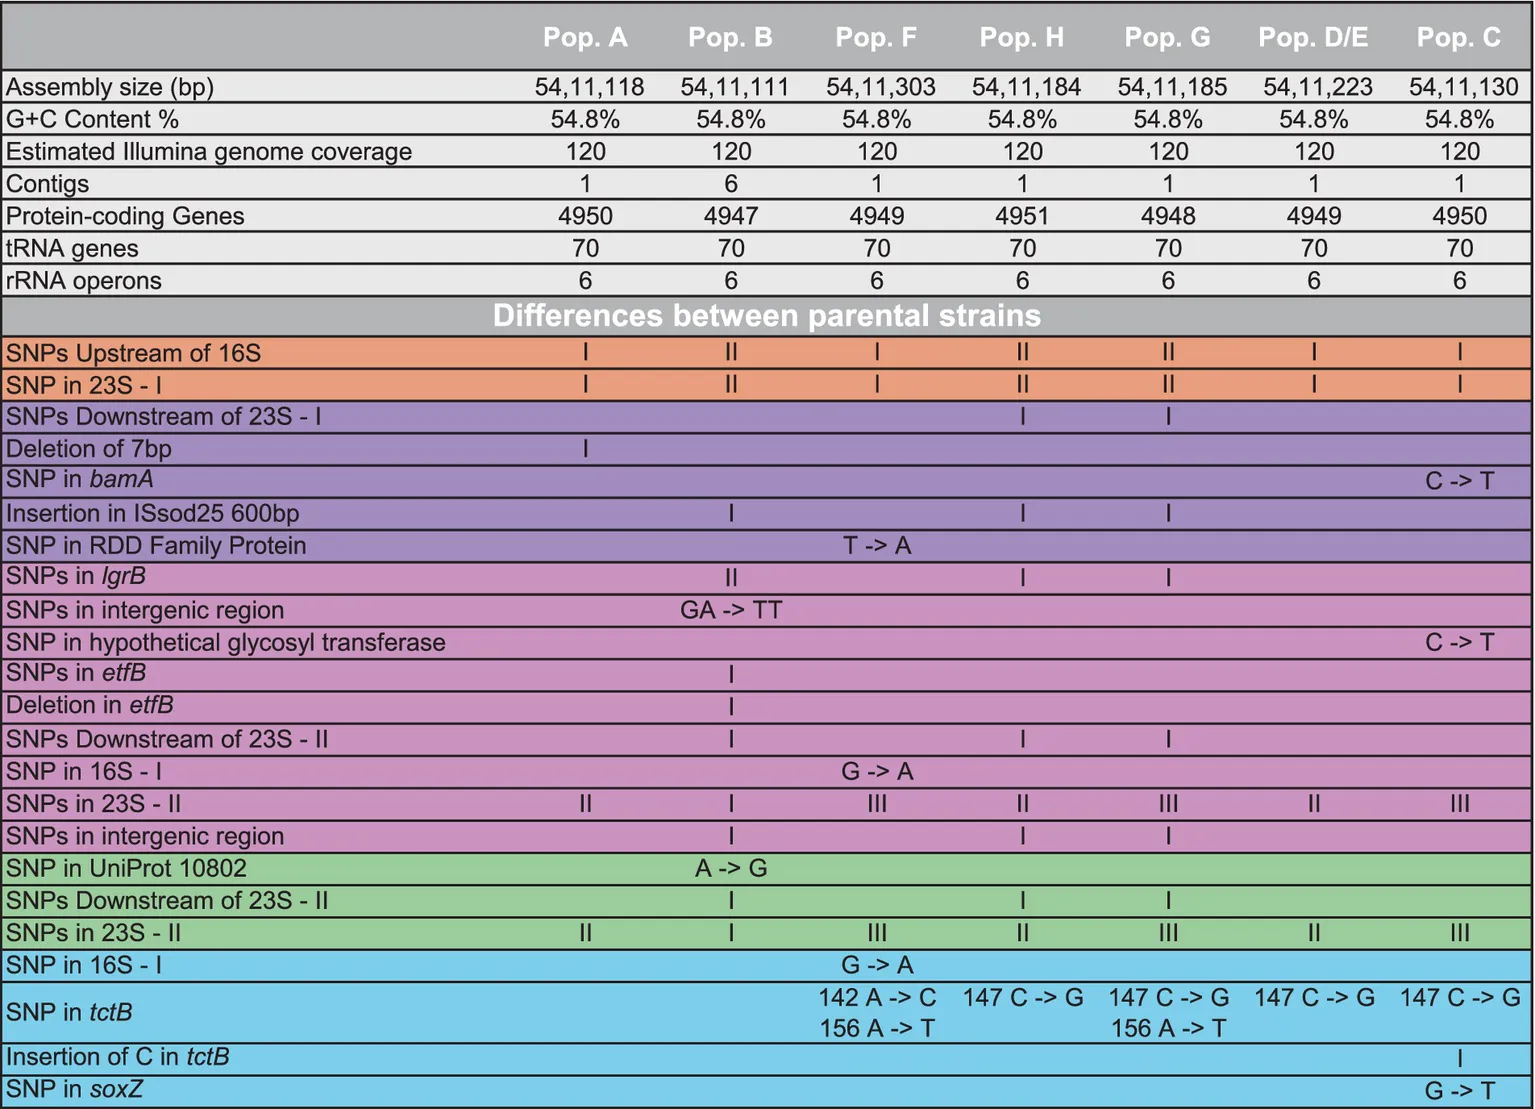
Task: Select the Pop. D/E column header
Action: (1313, 37)
